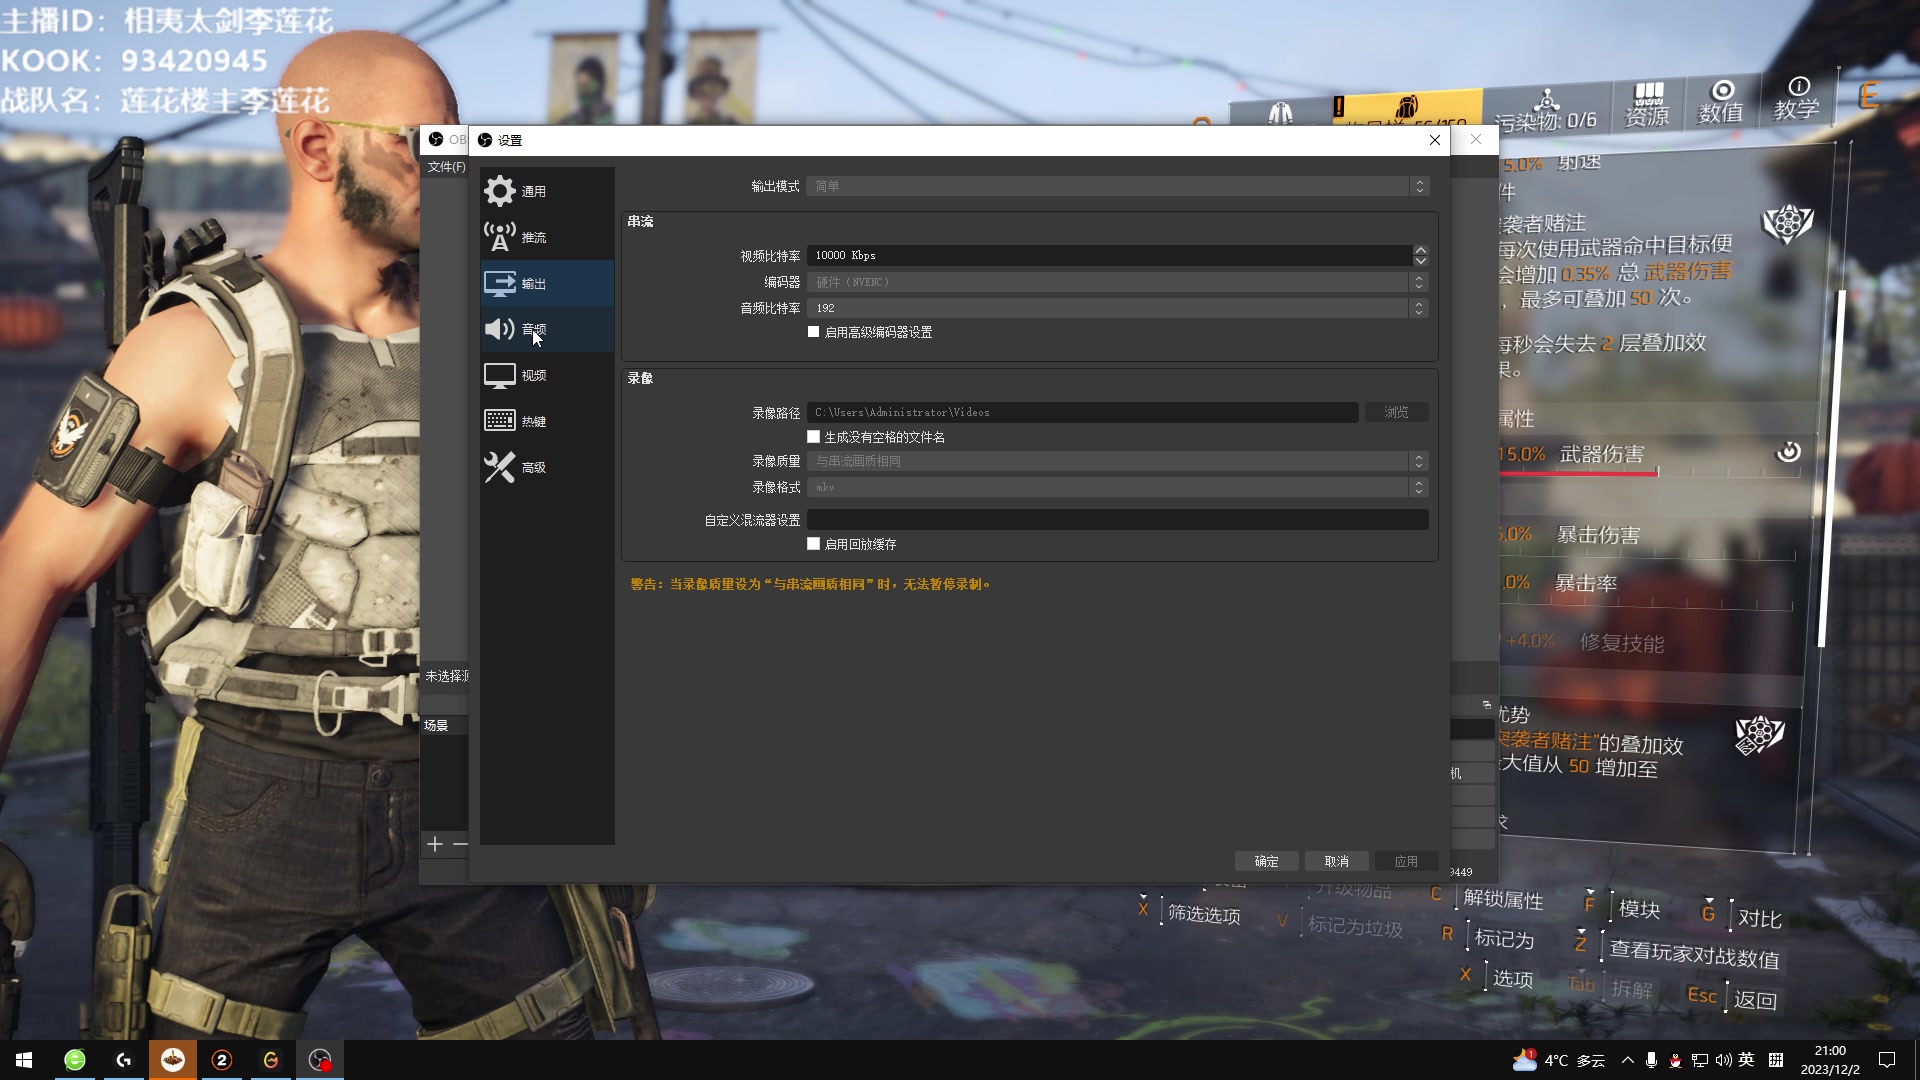Click the talent emblem icon beside 袭者赌注

point(1787,224)
